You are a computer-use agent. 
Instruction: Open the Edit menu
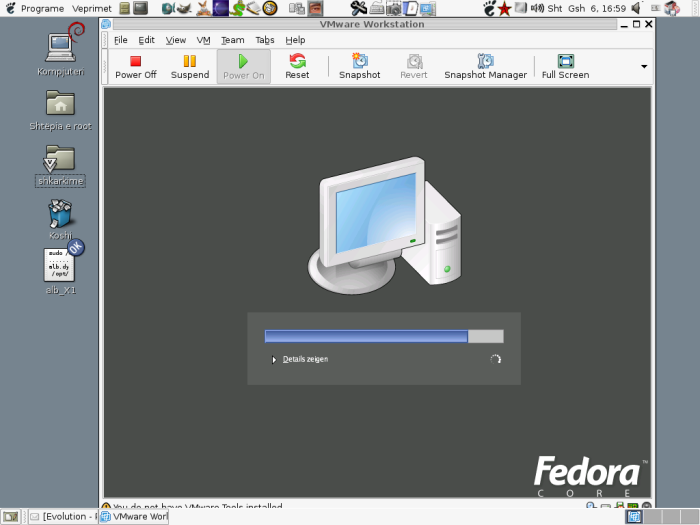146,40
